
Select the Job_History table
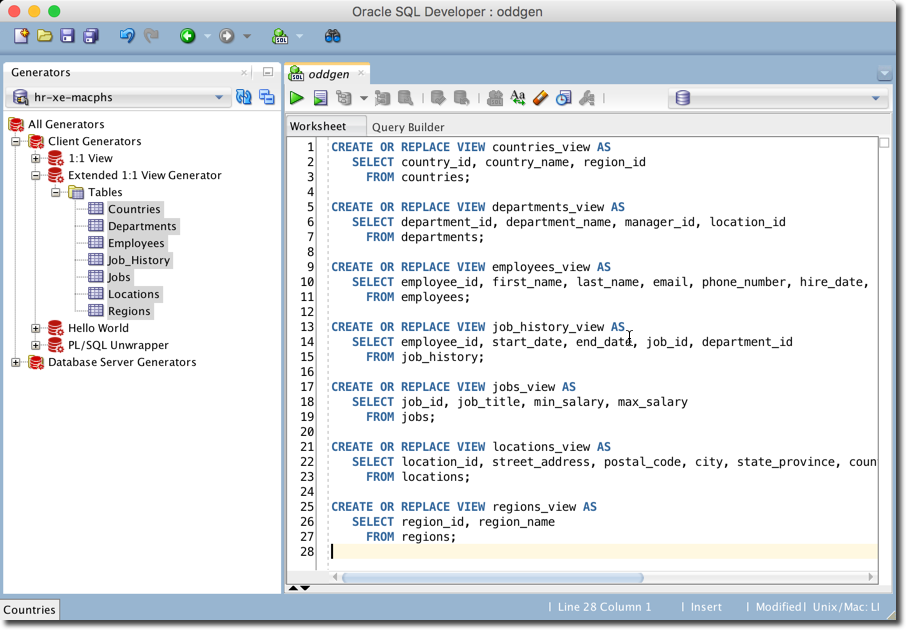[139, 260]
